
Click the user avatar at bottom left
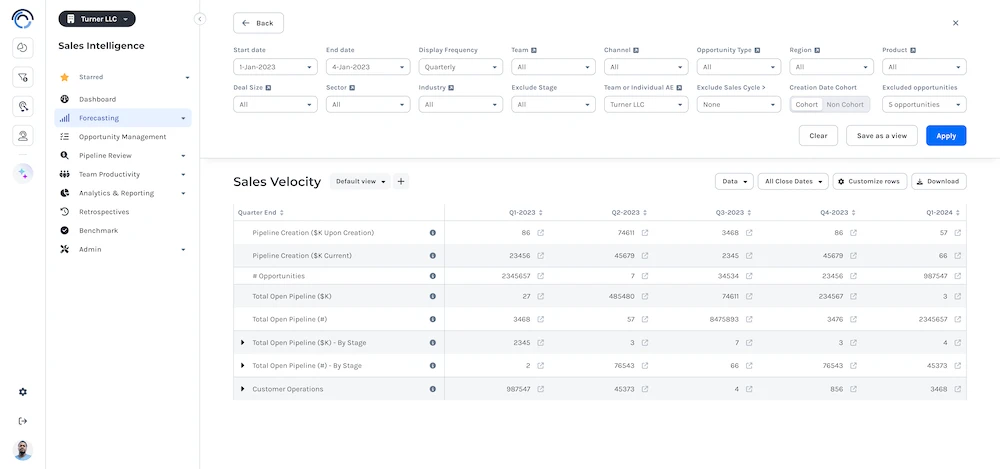tap(23, 450)
